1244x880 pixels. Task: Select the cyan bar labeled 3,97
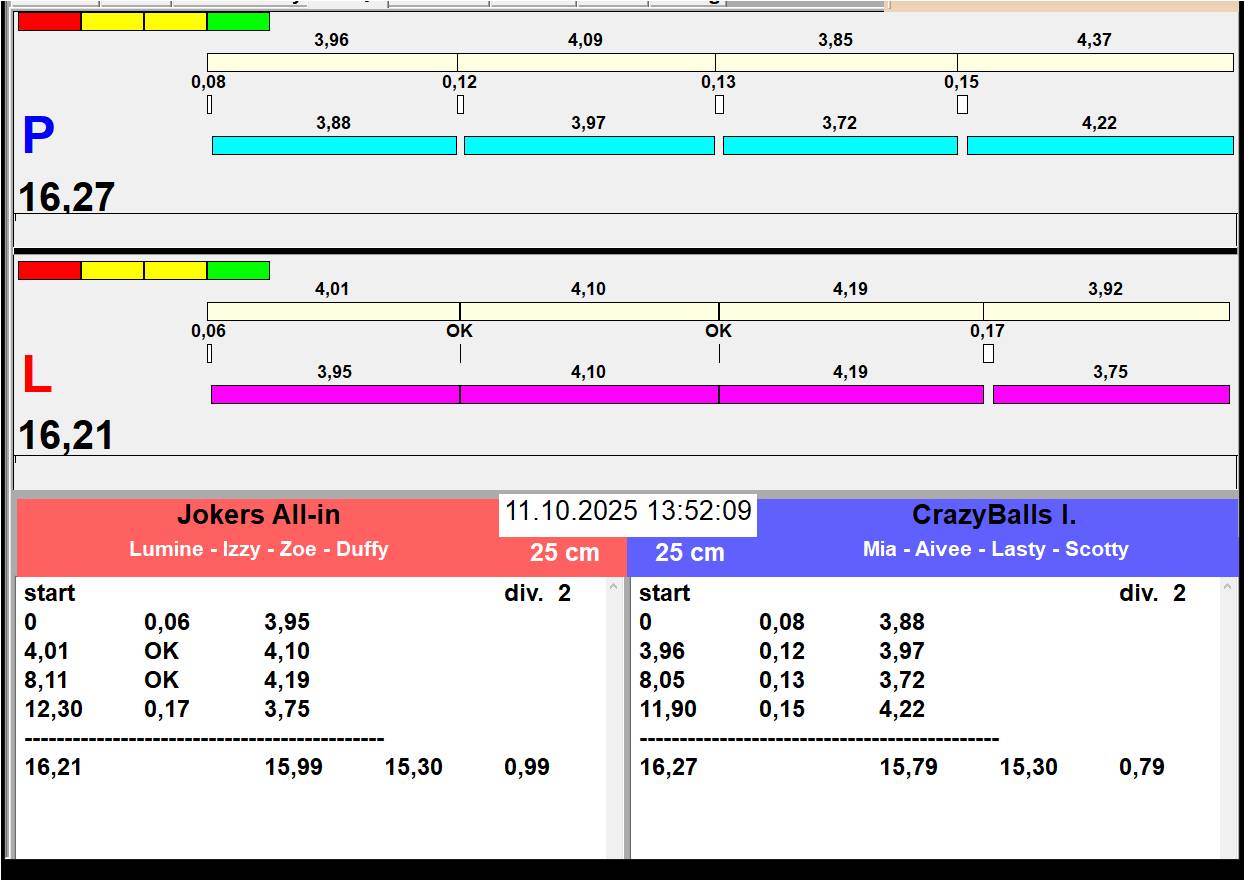[589, 145]
